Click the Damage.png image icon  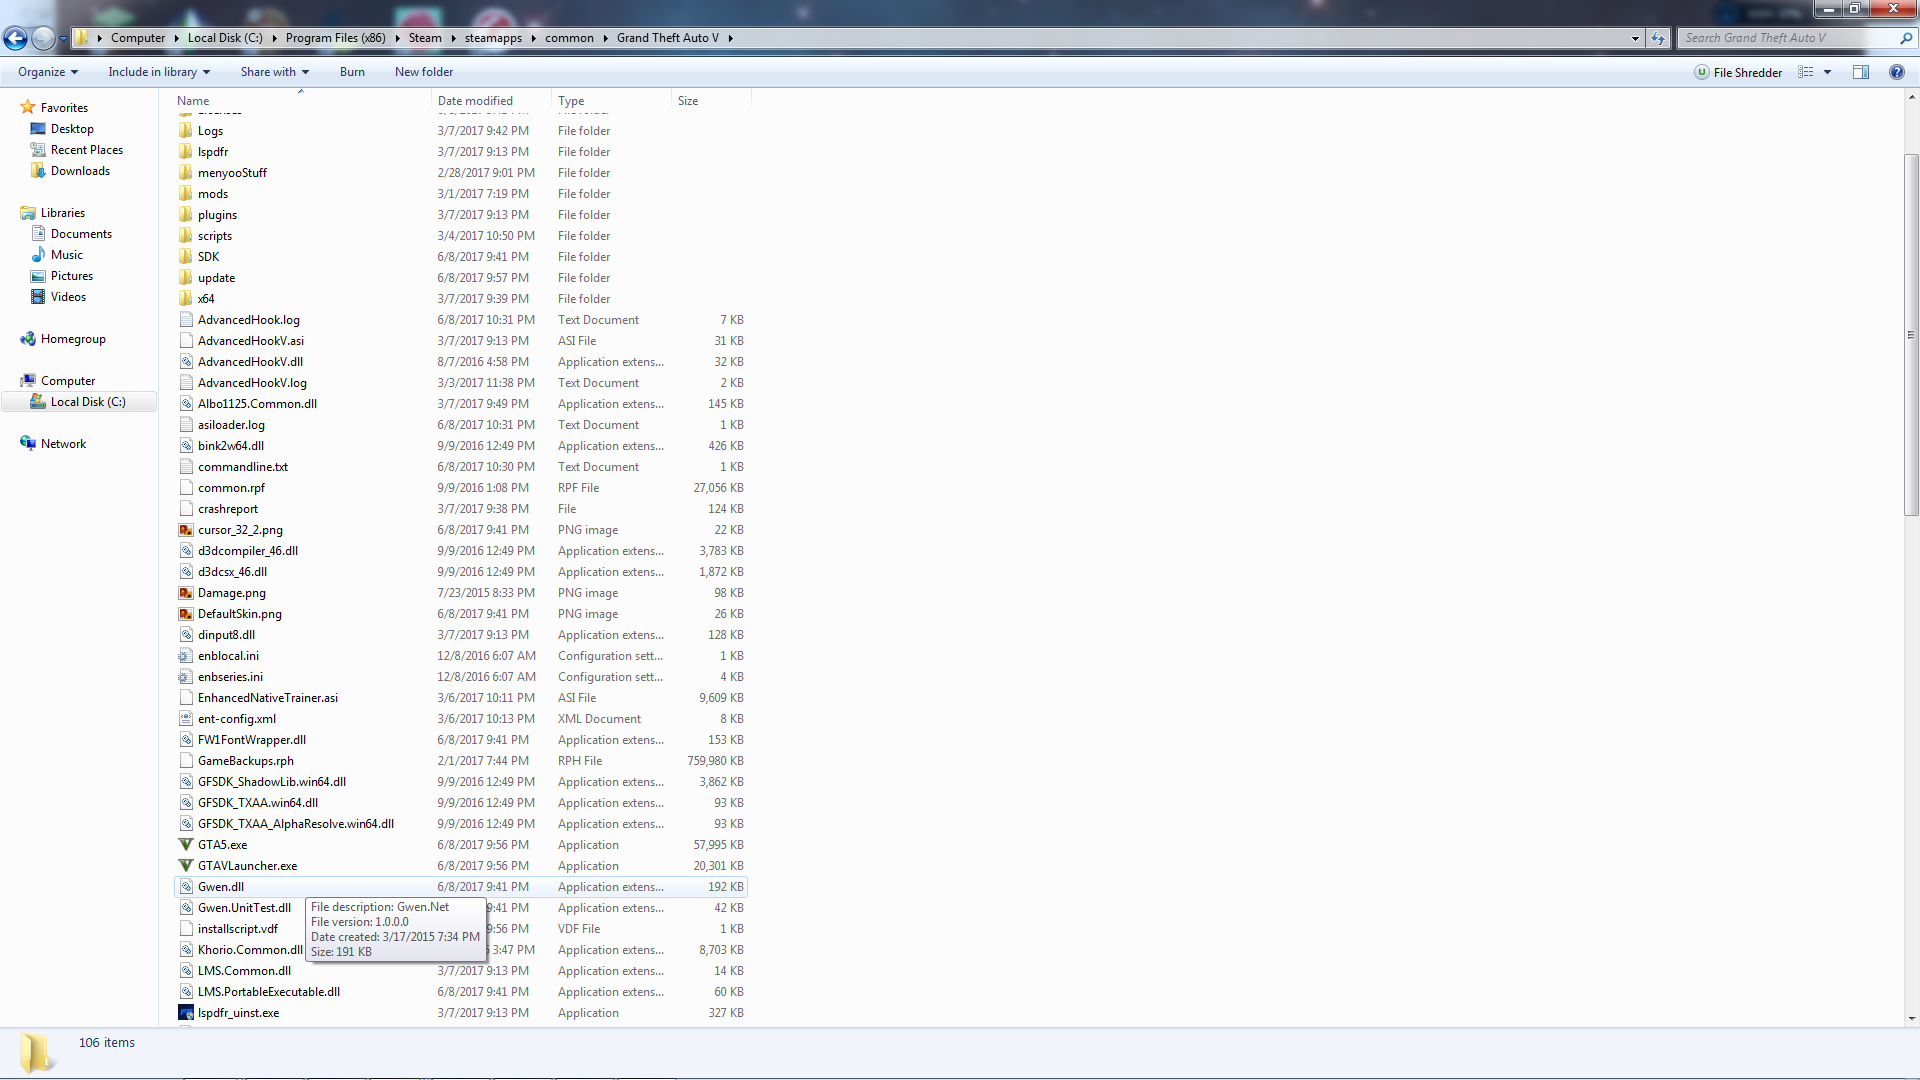coord(186,593)
